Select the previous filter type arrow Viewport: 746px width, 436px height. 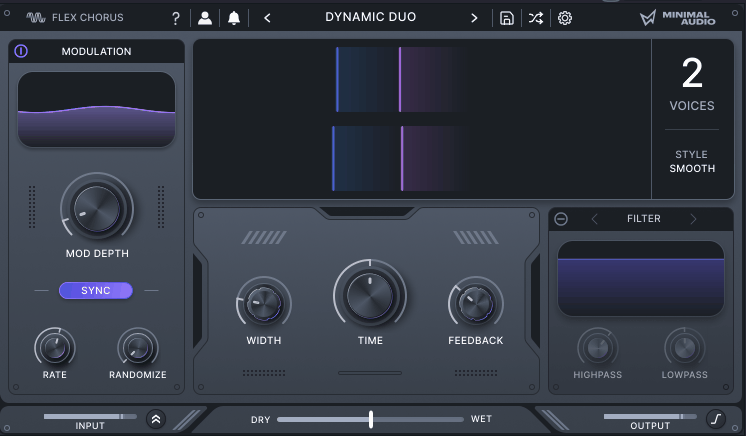[594, 219]
